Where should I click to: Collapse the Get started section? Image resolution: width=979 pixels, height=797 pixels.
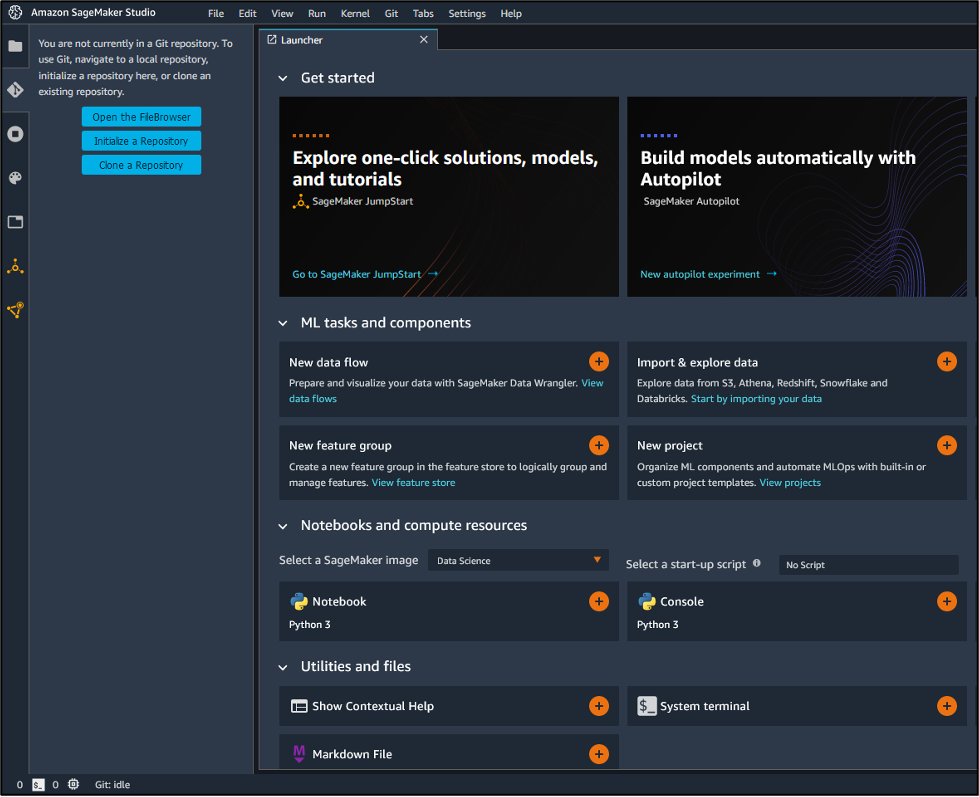283,77
